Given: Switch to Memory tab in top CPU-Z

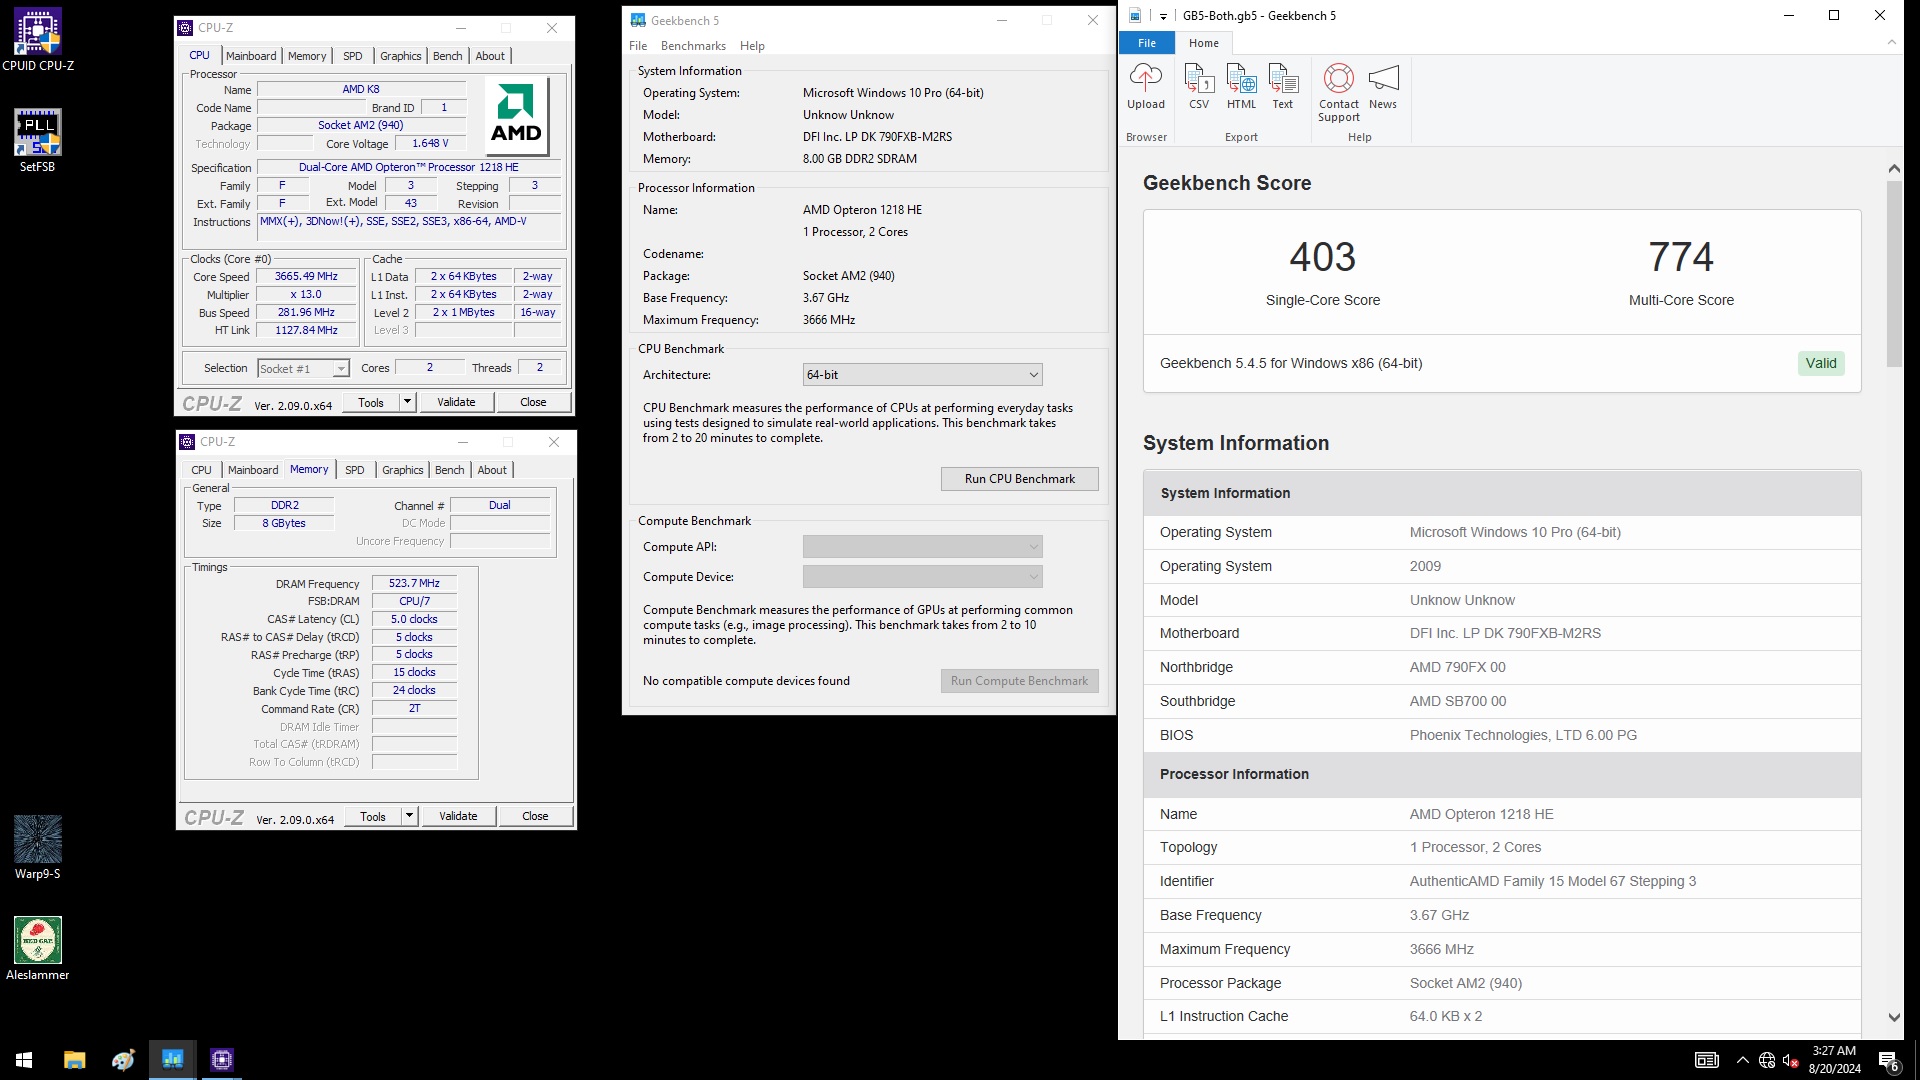Looking at the screenshot, I should click(307, 56).
